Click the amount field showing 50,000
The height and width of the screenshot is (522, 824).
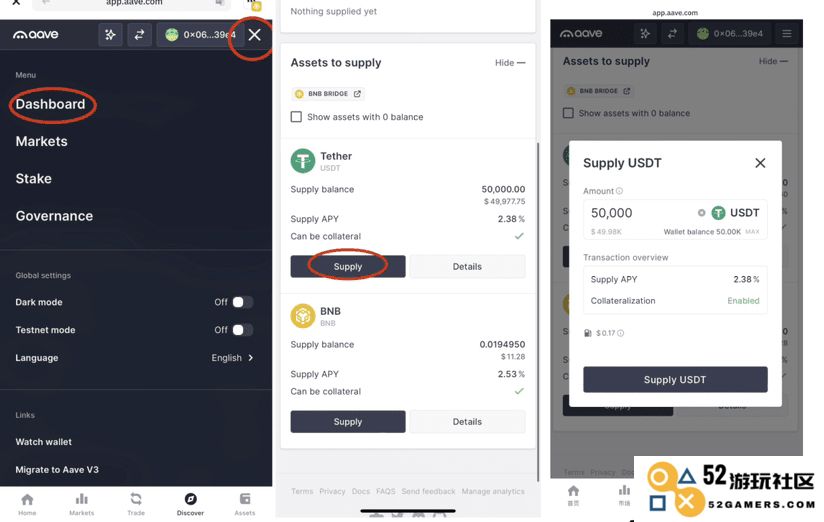click(x=675, y=219)
